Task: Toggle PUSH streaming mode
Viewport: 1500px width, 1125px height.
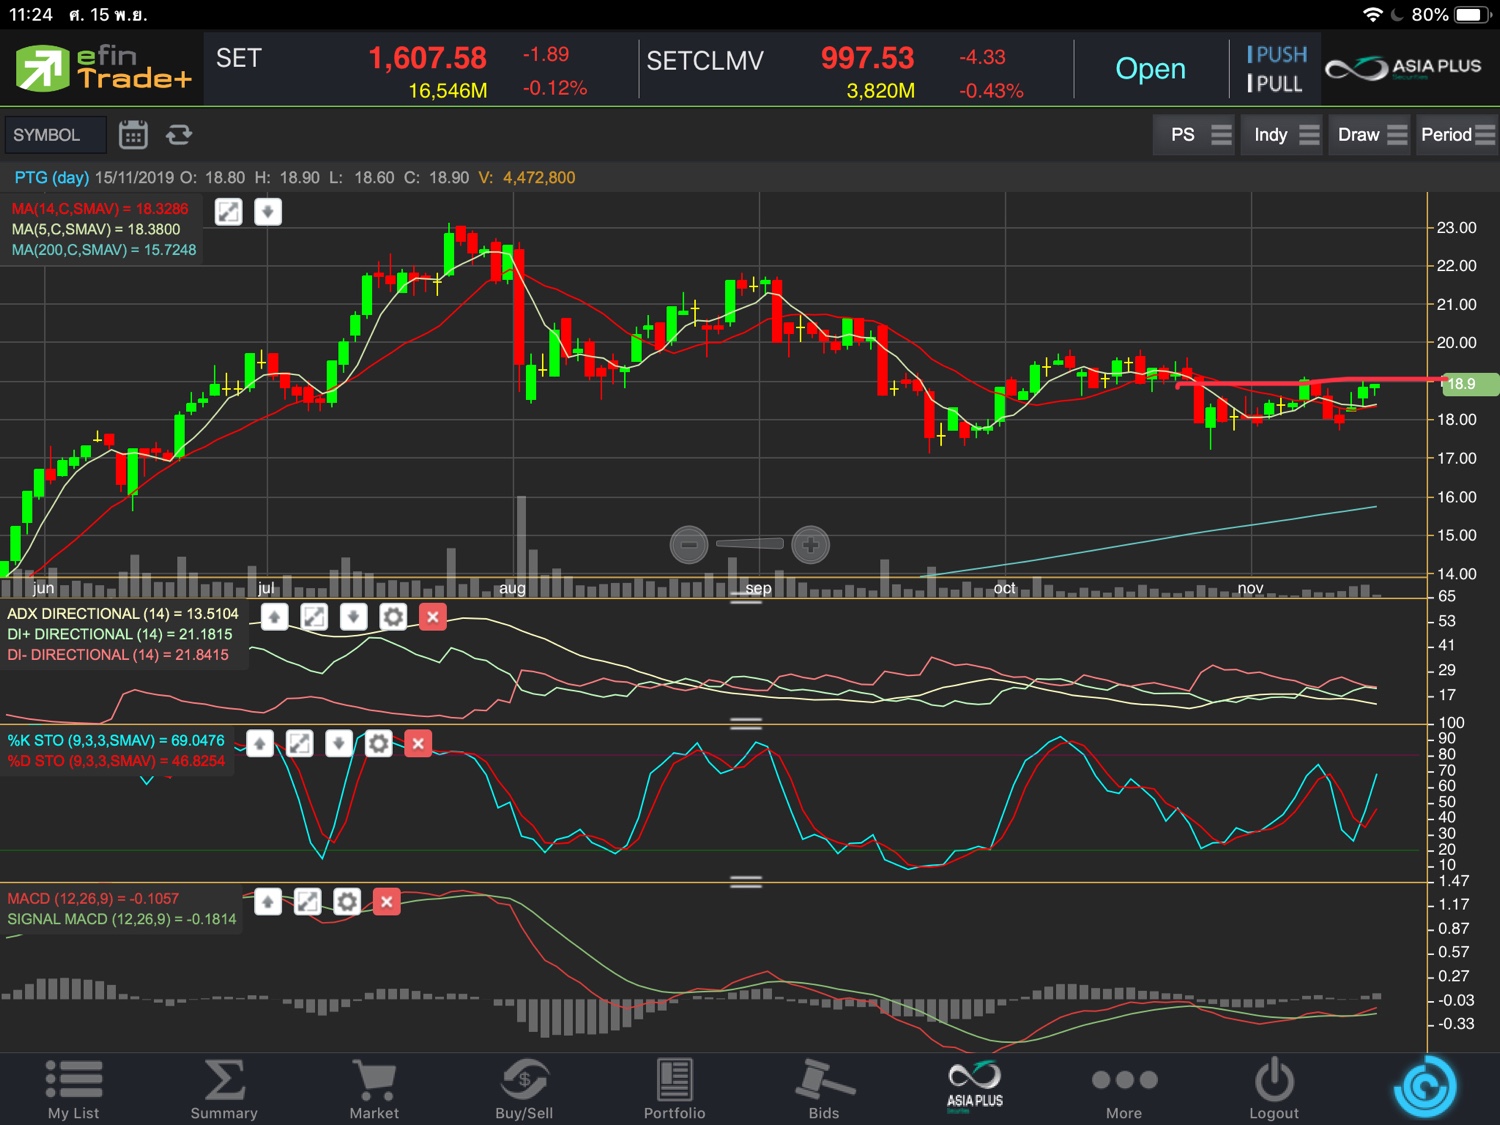Action: 1276,54
